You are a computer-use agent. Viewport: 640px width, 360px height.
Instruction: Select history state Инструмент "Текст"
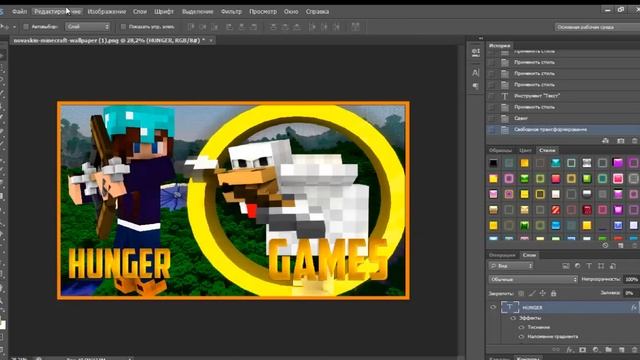[x=563, y=96]
